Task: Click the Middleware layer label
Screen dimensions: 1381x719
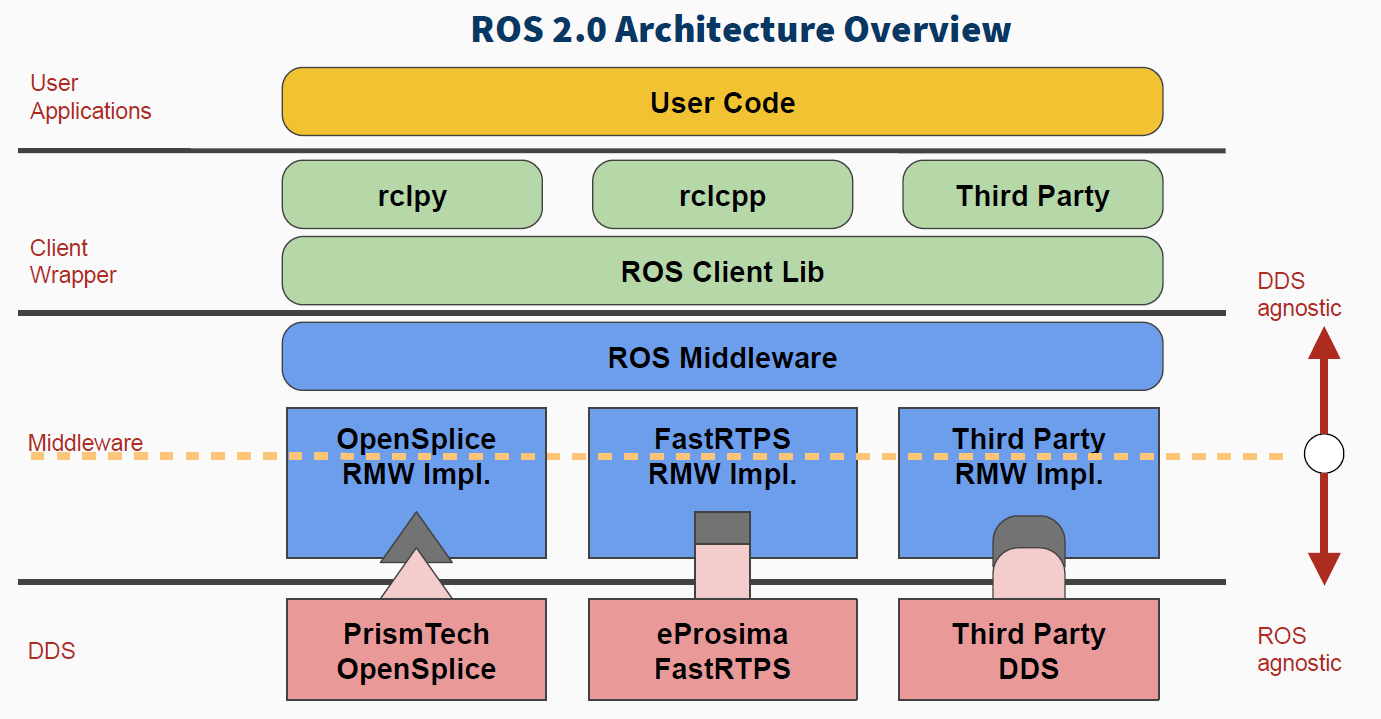Action: [85, 443]
